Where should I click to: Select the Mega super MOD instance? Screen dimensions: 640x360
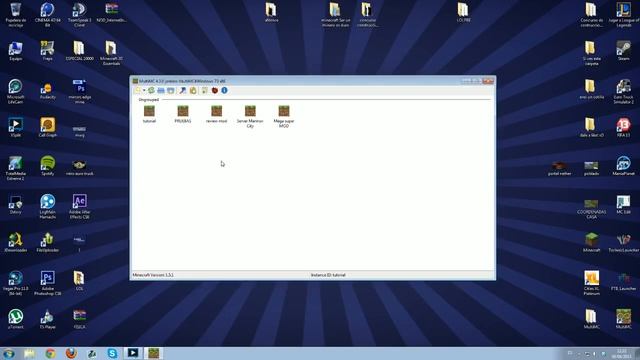[284, 116]
